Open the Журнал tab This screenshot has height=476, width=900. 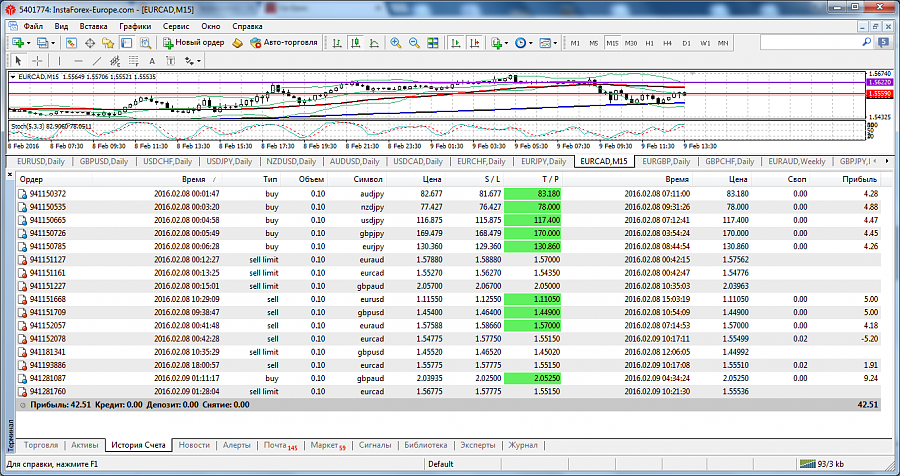pyautogui.click(x=523, y=445)
